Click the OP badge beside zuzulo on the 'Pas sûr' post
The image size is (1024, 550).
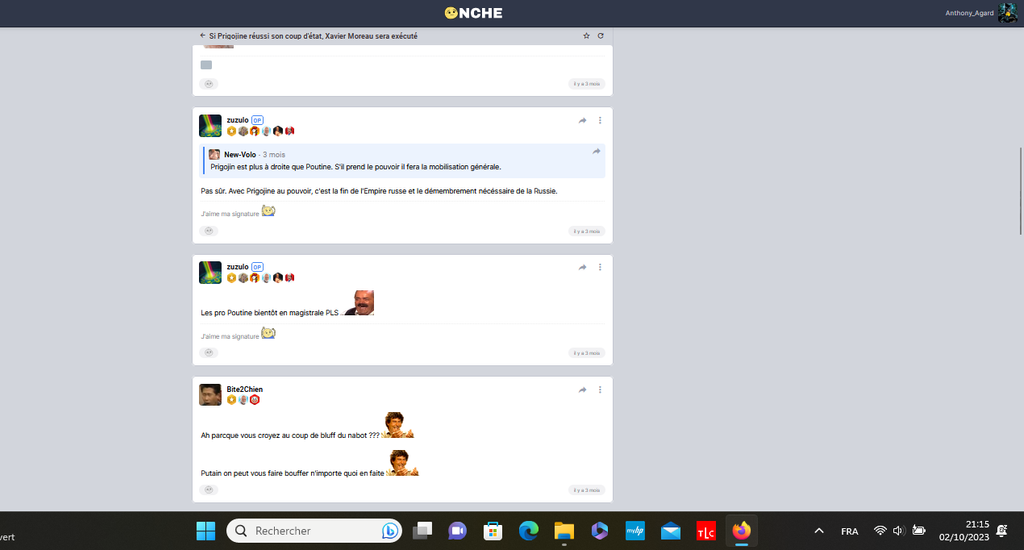[x=257, y=120]
